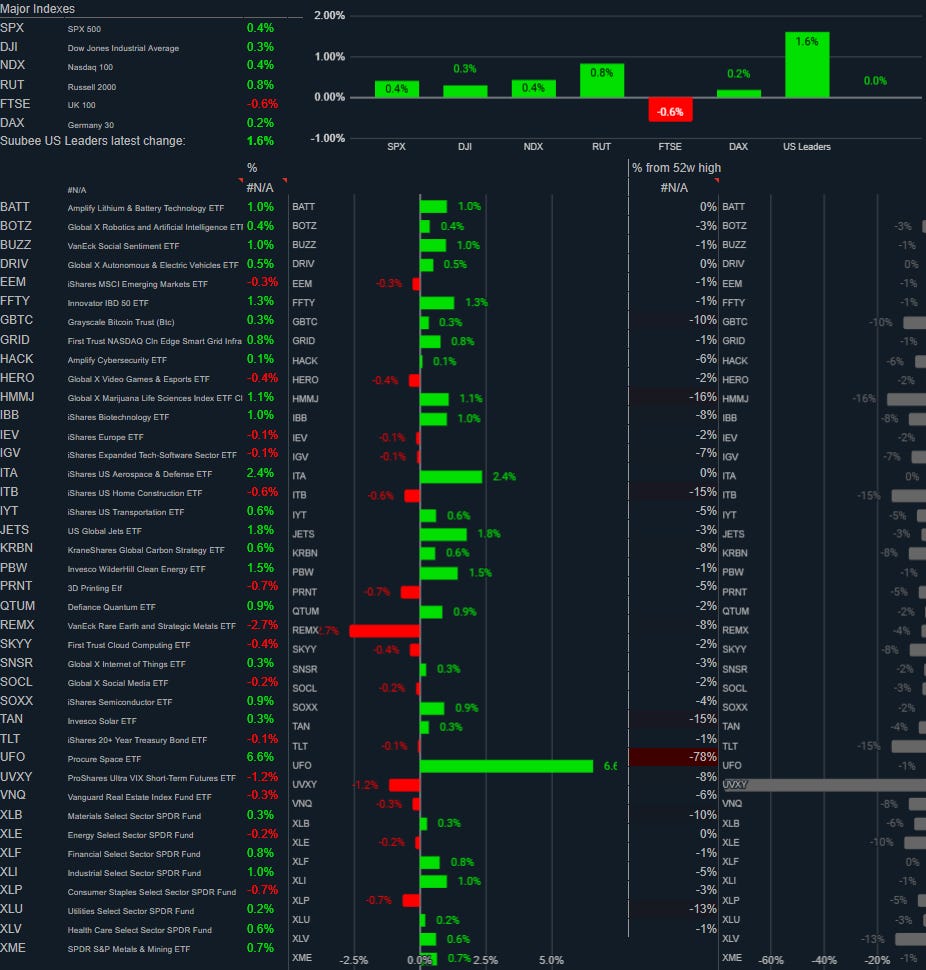Click the green US Leaders bar in index chart
The width and height of the screenshot is (926, 970).
coord(807,65)
